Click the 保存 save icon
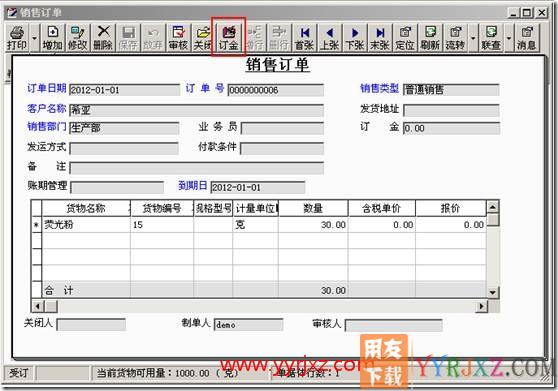This screenshot has width=558, height=391. click(128, 38)
